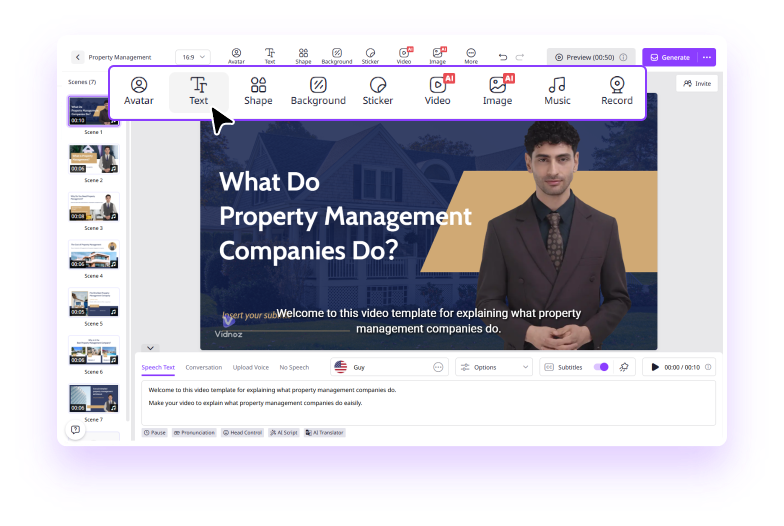
Task: Click the Sticker icon
Action: (378, 91)
